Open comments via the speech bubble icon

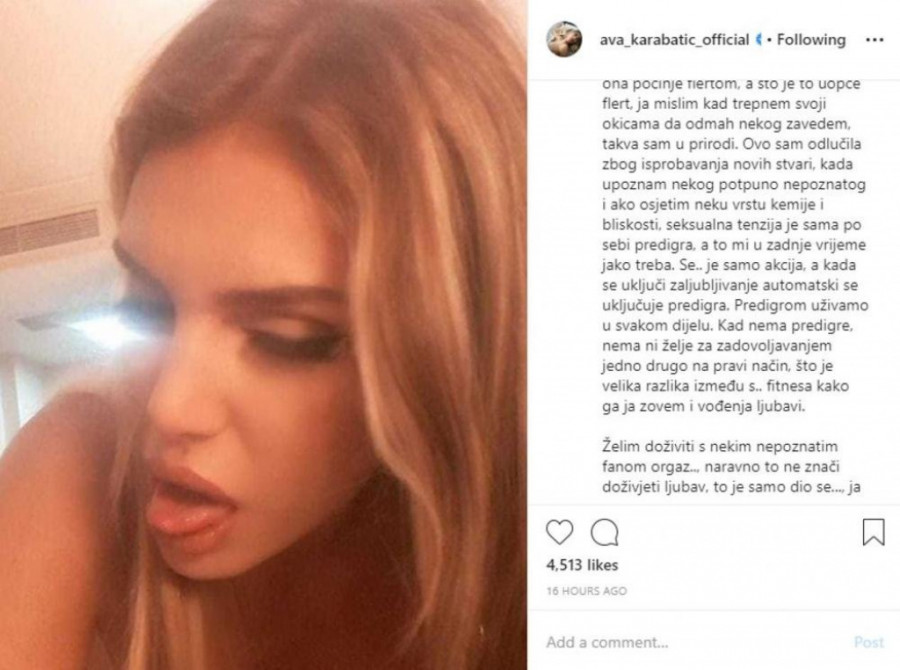[x=604, y=532]
